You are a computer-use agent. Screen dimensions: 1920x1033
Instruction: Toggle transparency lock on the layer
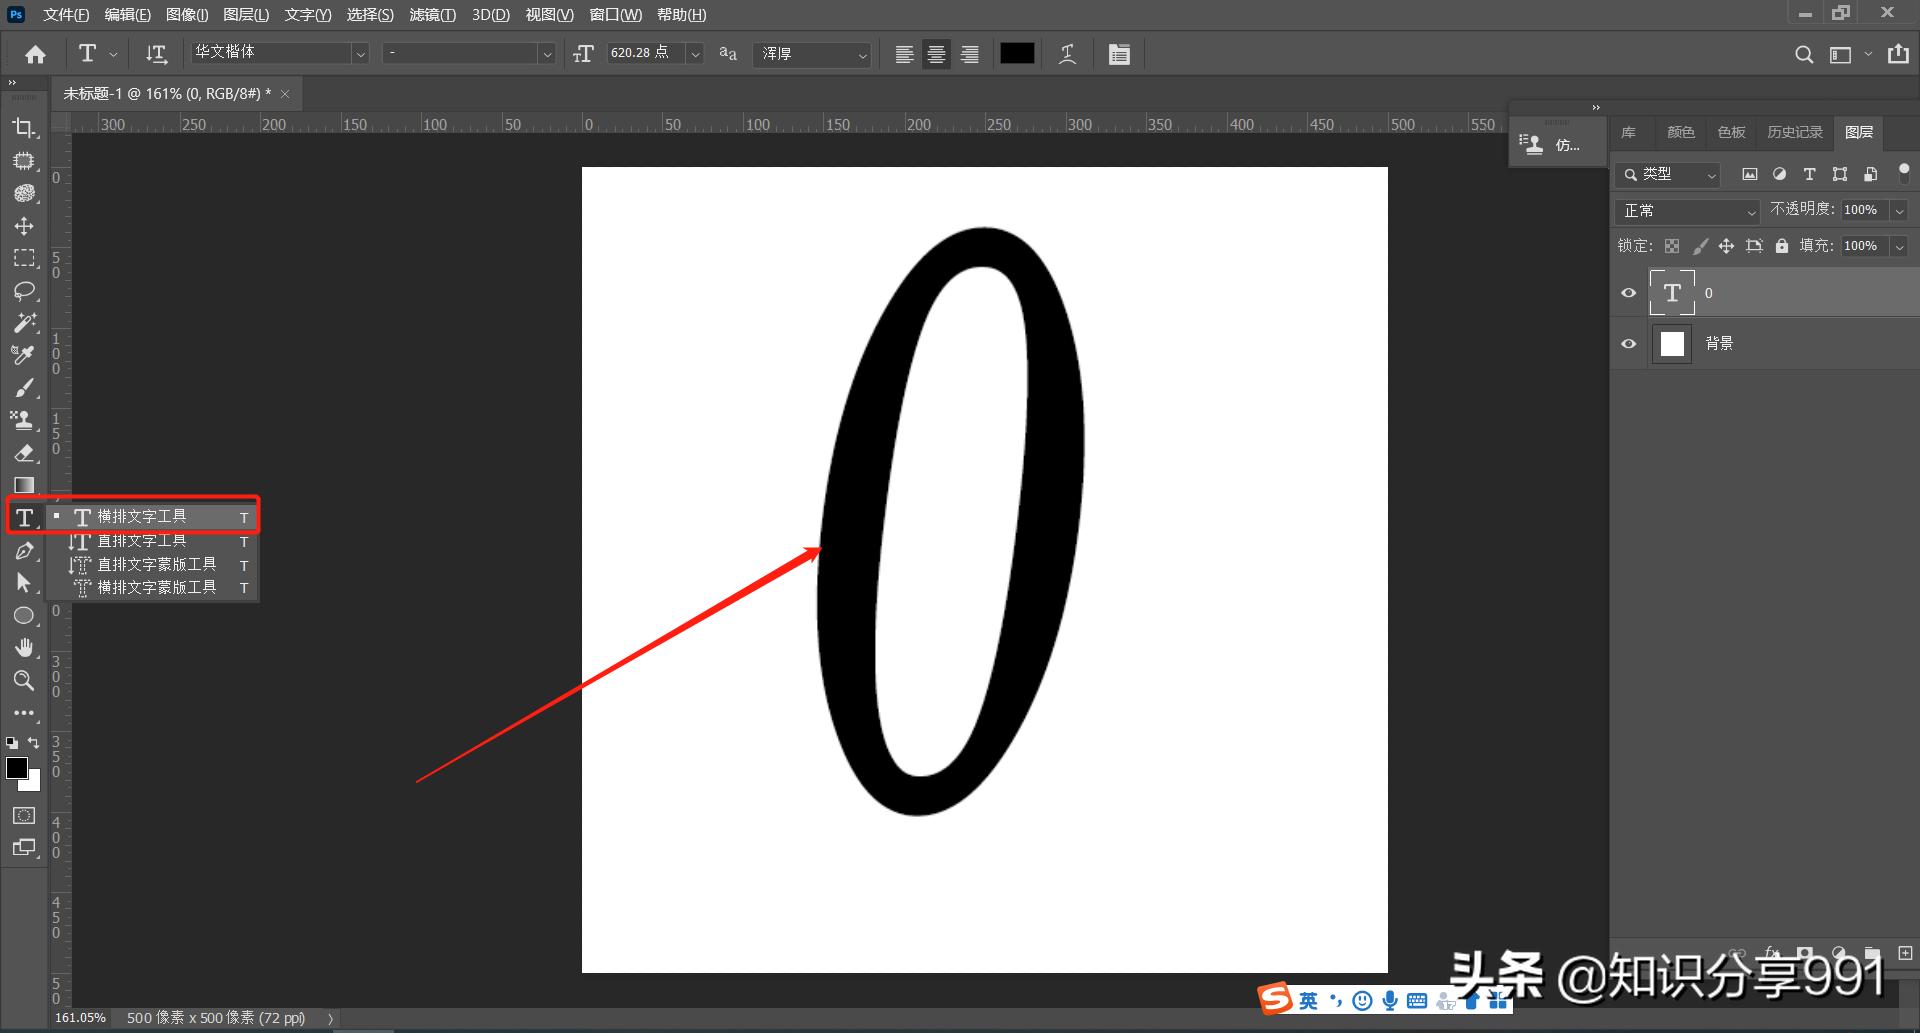[1671, 245]
